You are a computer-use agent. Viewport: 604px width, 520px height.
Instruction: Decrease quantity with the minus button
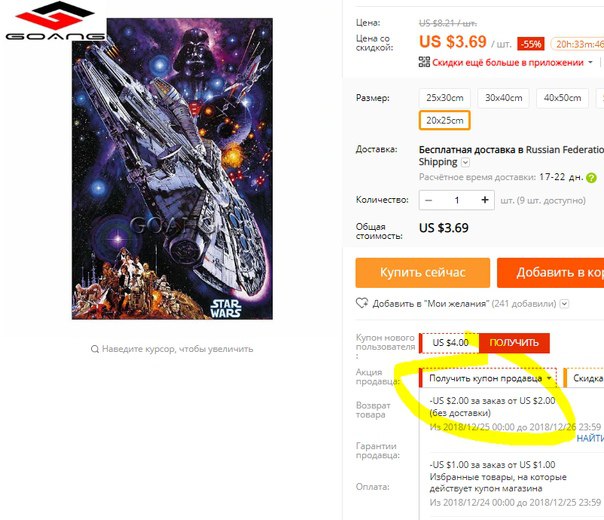(428, 200)
